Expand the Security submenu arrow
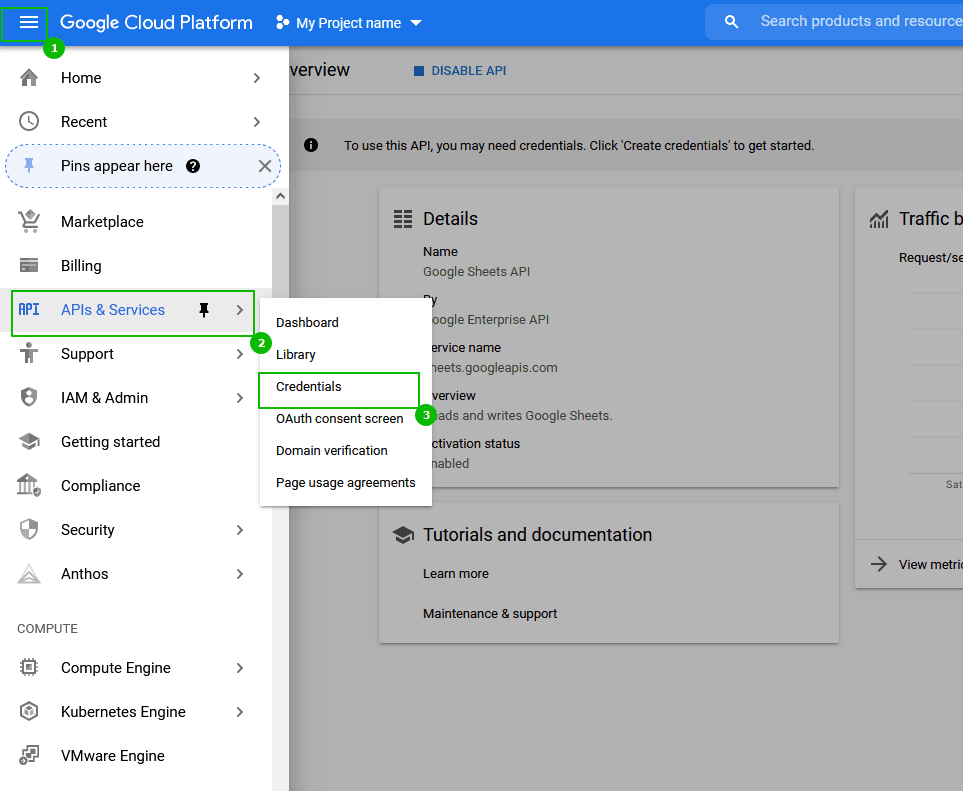963x791 pixels. point(240,530)
